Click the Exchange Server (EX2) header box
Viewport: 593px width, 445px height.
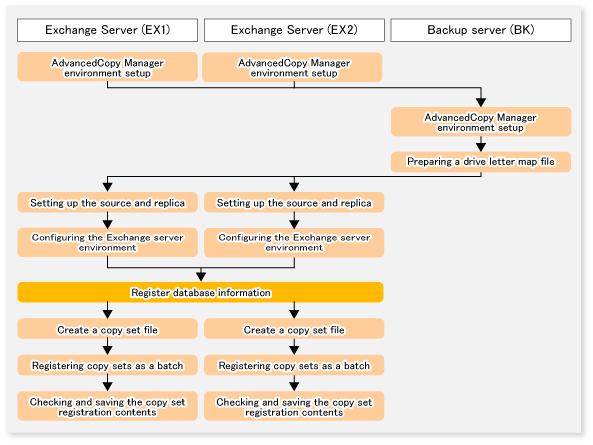(x=294, y=30)
